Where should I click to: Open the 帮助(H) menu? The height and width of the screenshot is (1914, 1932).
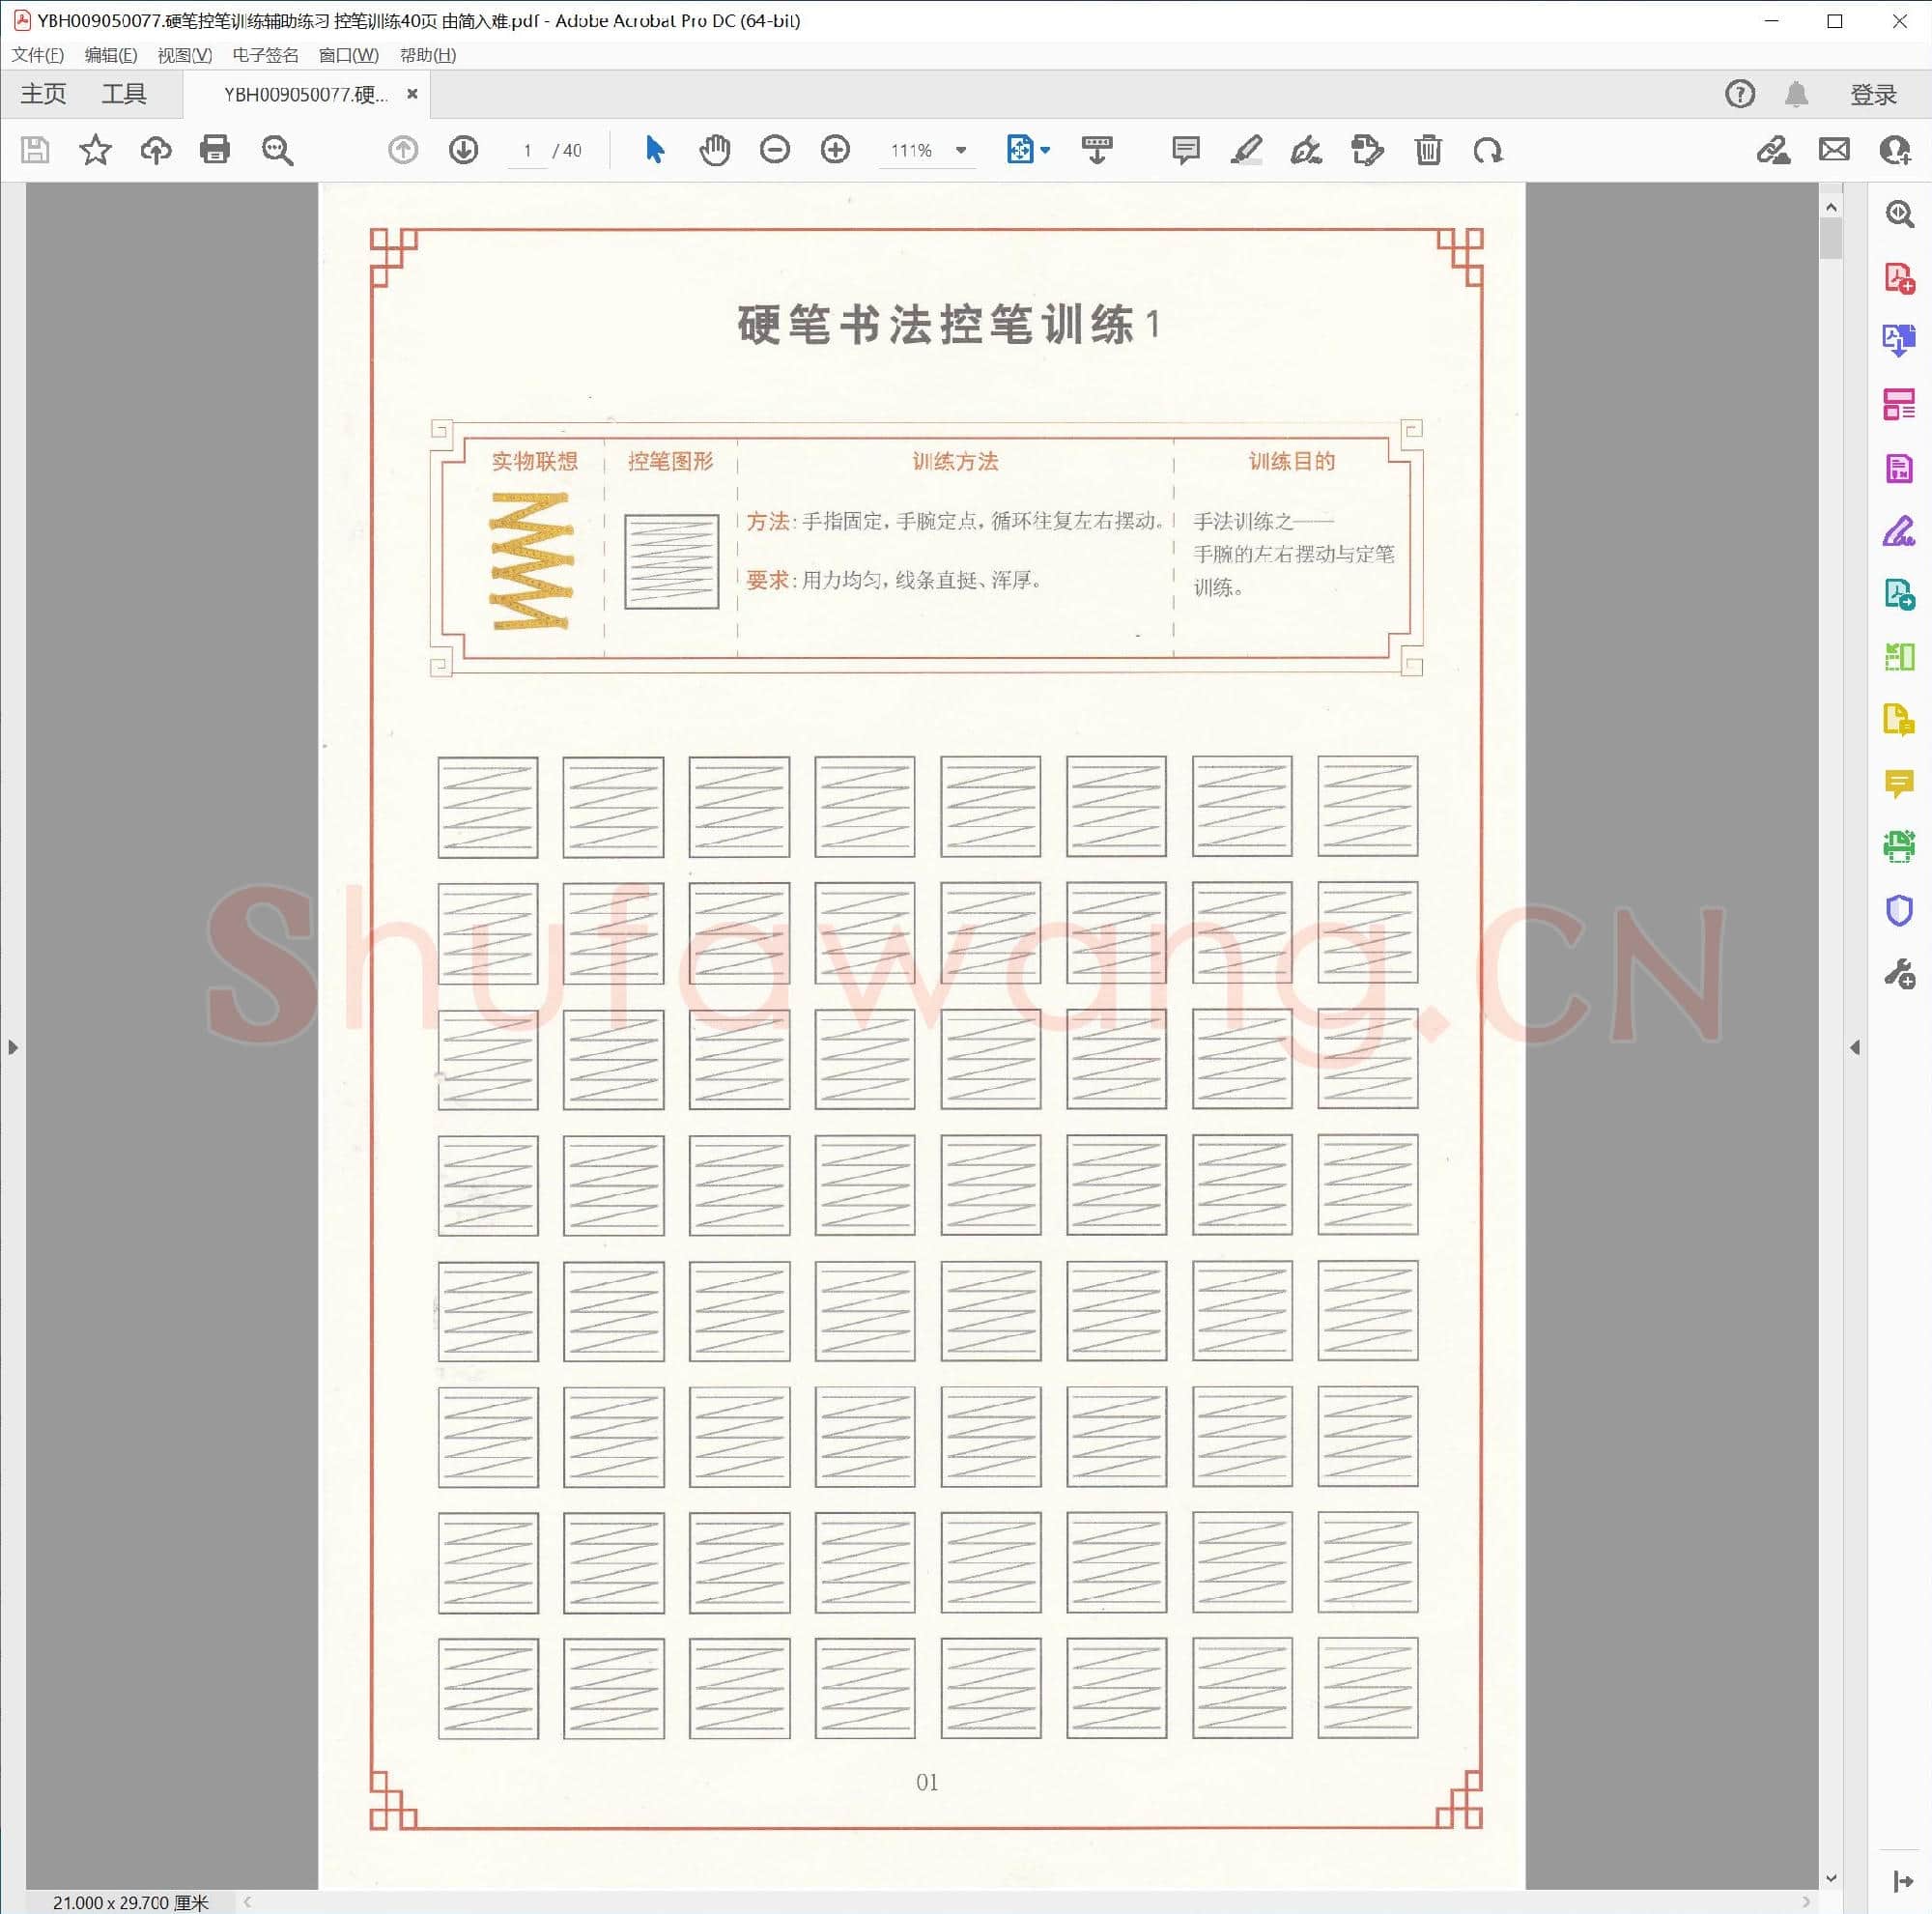[x=426, y=55]
